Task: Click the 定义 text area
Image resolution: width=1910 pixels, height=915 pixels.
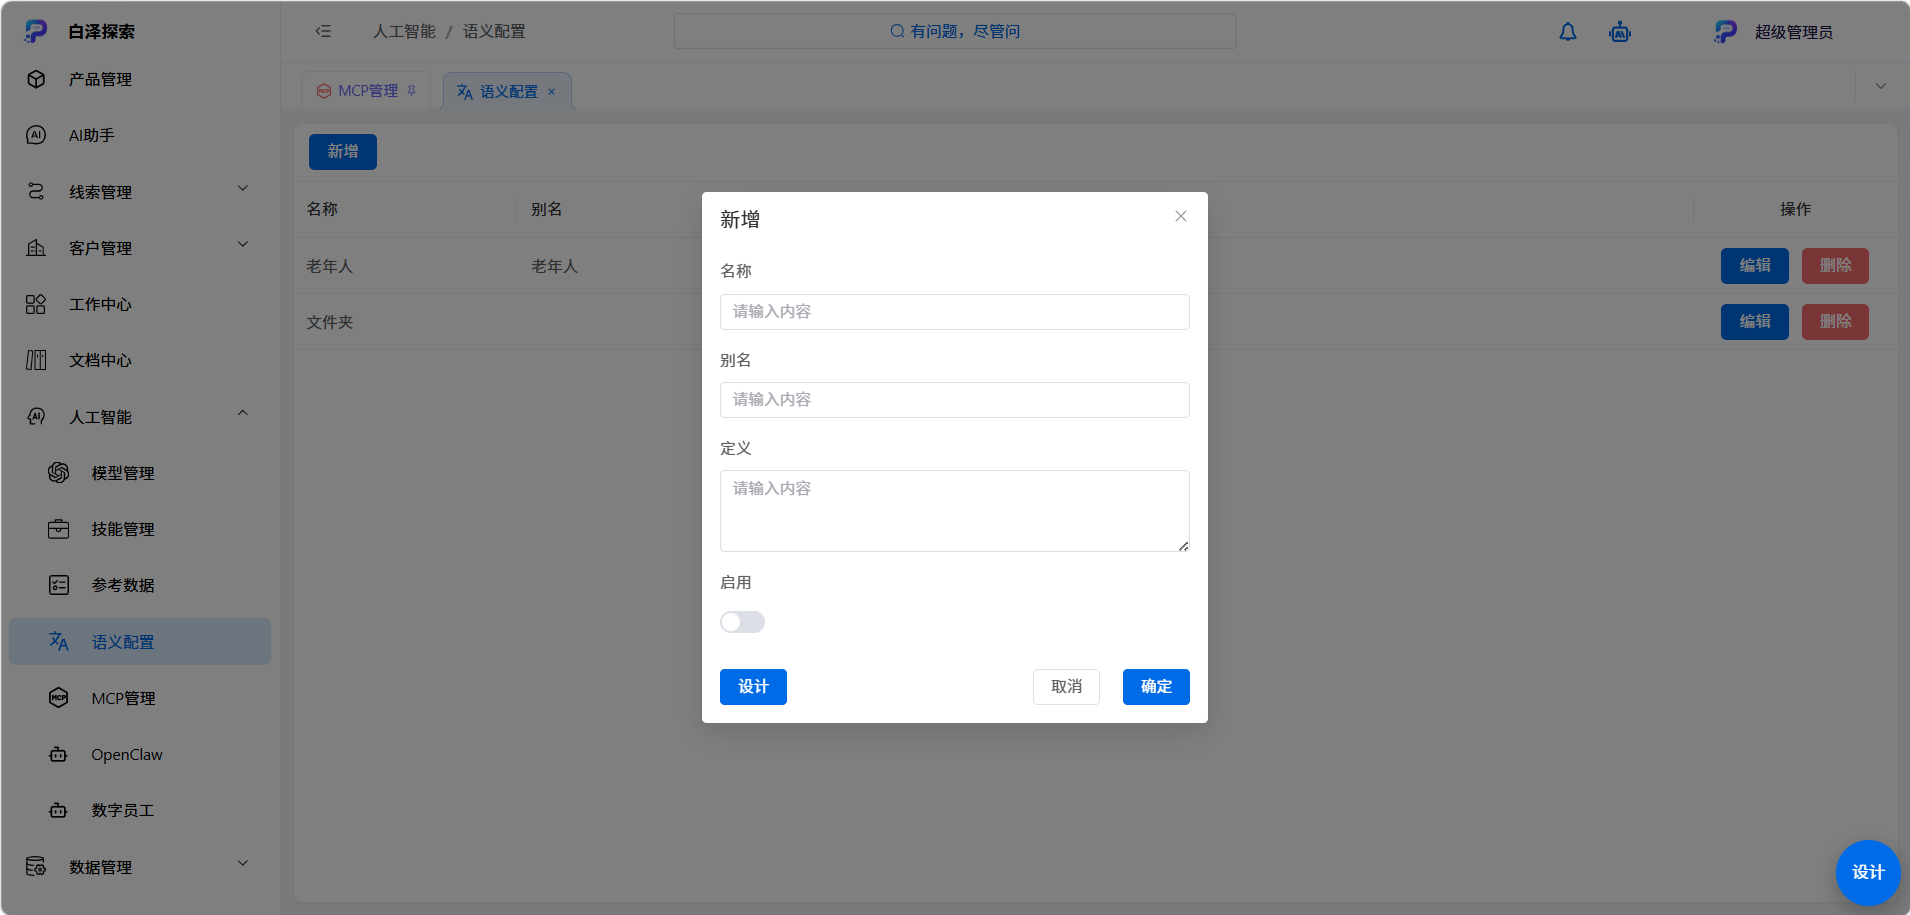Action: click(955, 511)
